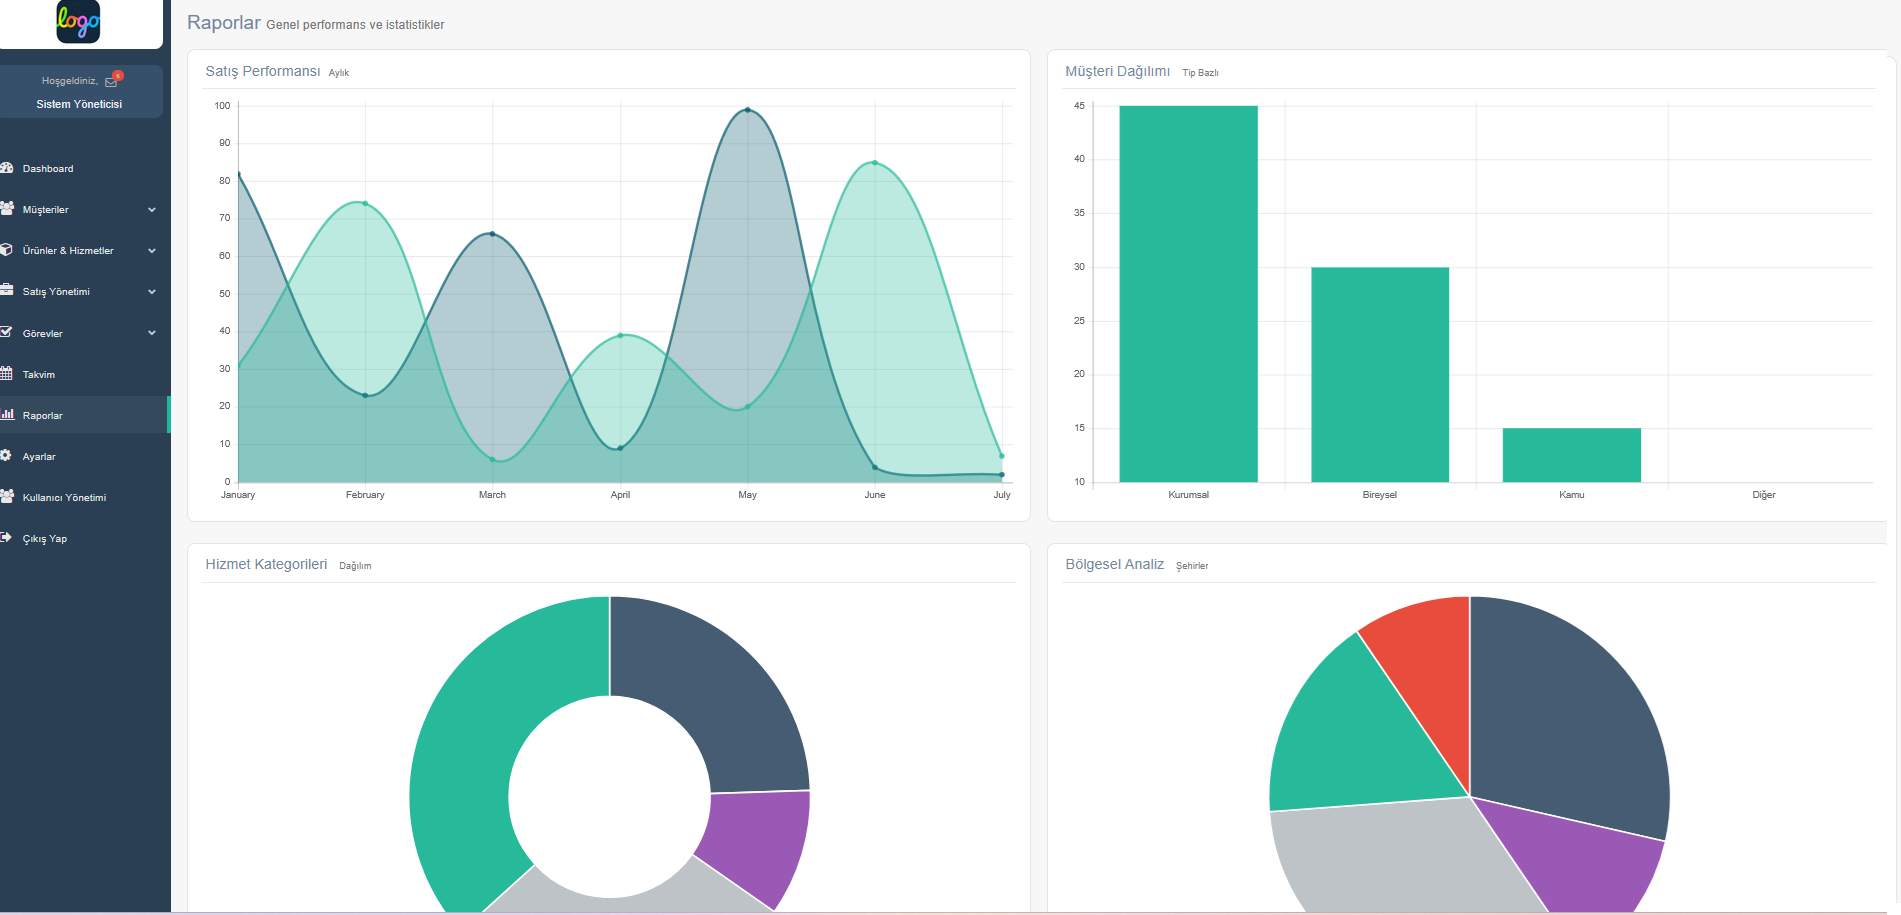The height and width of the screenshot is (915, 1901).
Task: Click the Çıkış Yap sign-out icon
Action: click(x=7, y=538)
